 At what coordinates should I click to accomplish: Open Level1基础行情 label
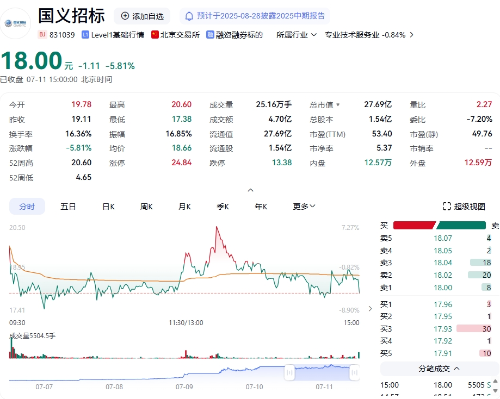[113, 35]
